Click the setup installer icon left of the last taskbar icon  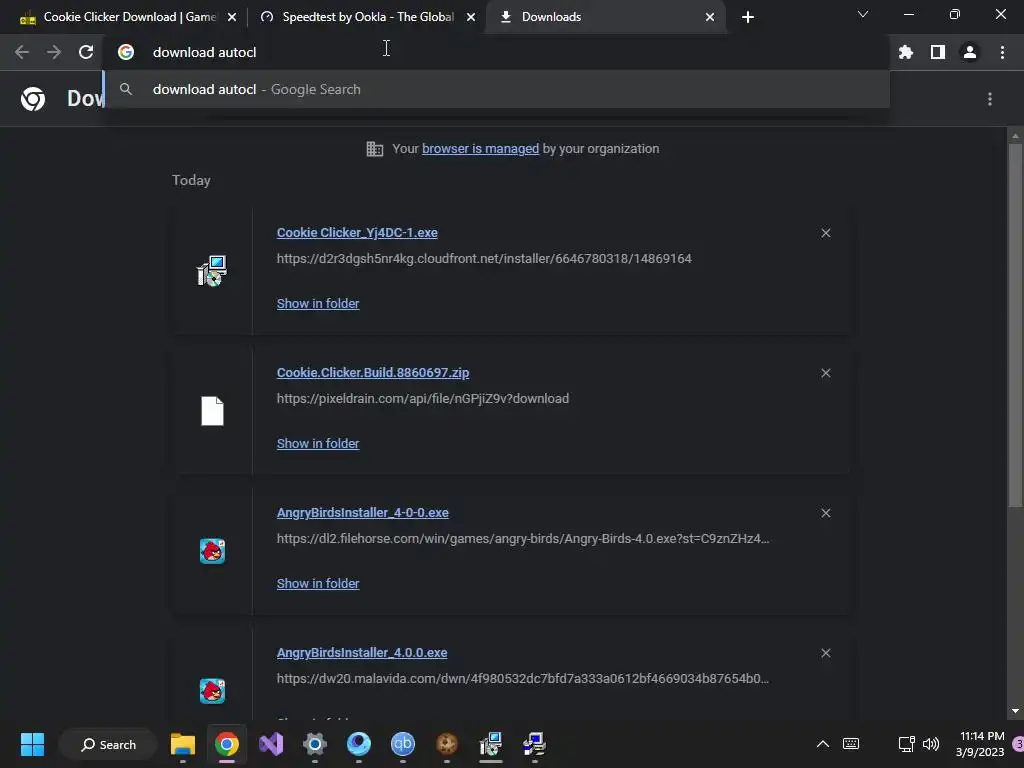[x=490, y=744]
